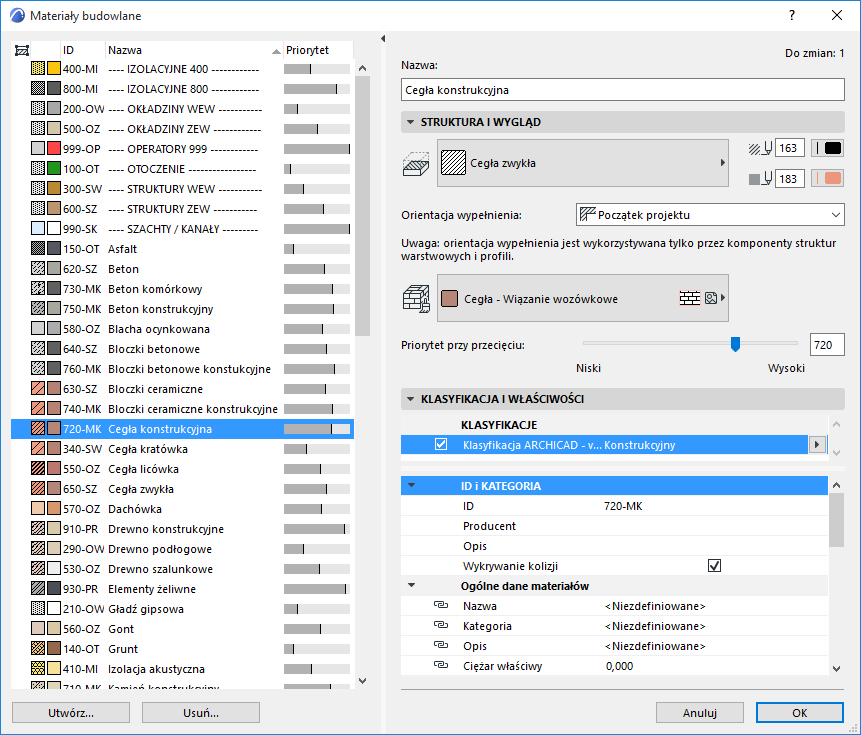Toggle the Klasyfikacja ARCHICAD checkbox
This screenshot has width=861, height=735.
tap(441, 444)
